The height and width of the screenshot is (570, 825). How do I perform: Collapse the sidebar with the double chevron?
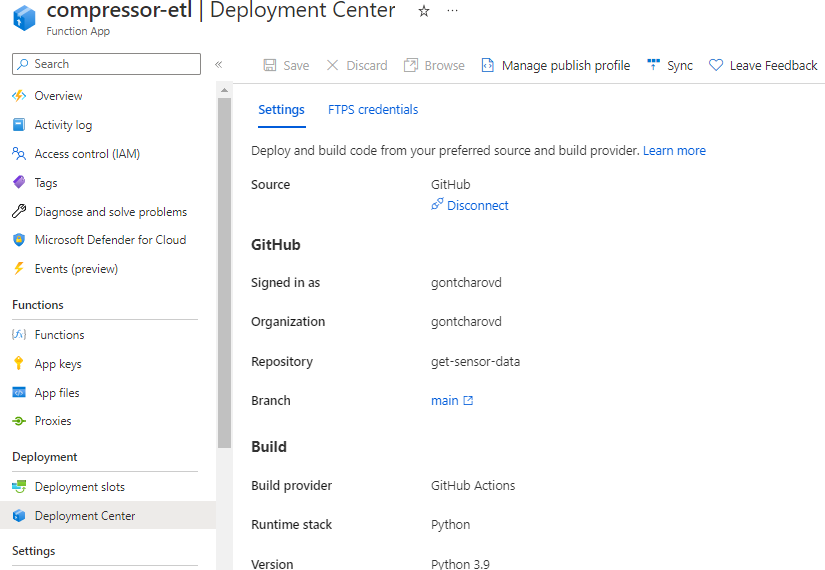(x=218, y=65)
